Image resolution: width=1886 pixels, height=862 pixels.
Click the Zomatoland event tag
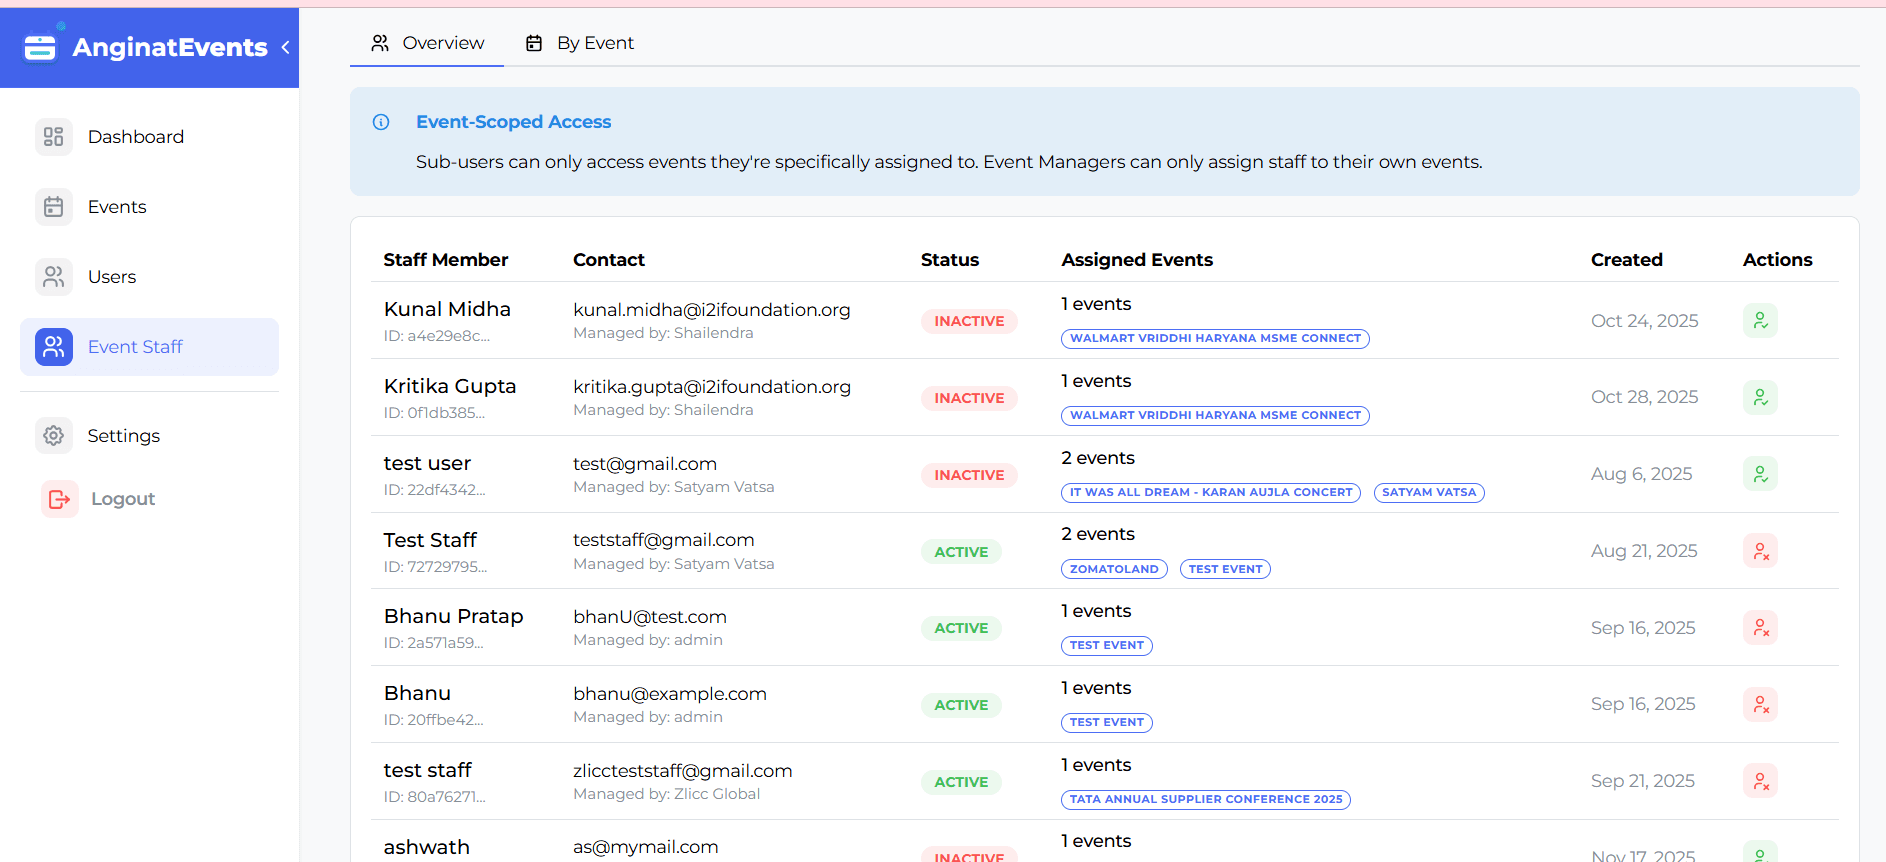coord(1113,569)
